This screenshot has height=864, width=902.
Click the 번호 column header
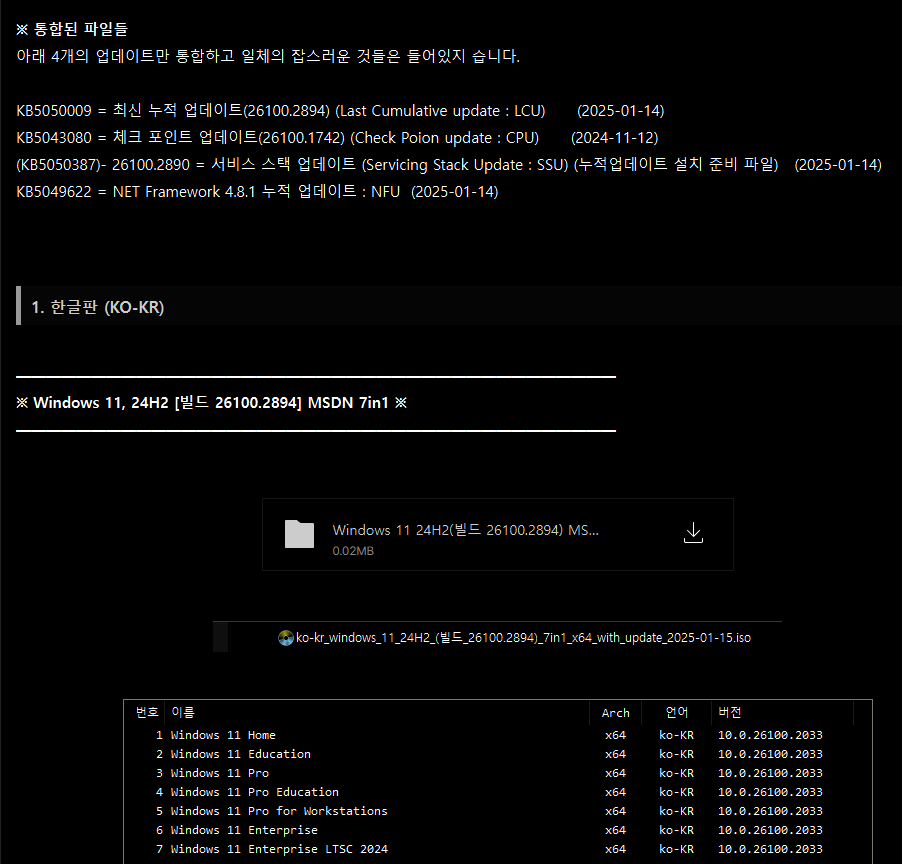click(x=147, y=712)
